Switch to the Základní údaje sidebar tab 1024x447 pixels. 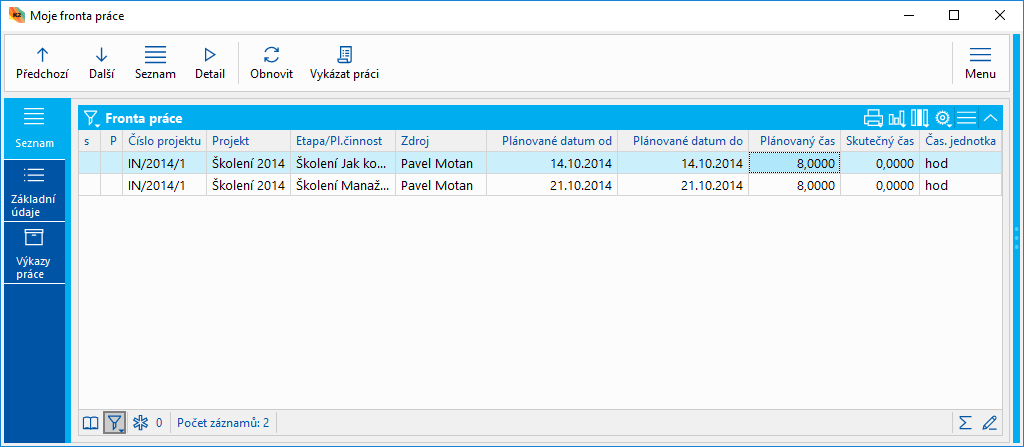pos(35,191)
